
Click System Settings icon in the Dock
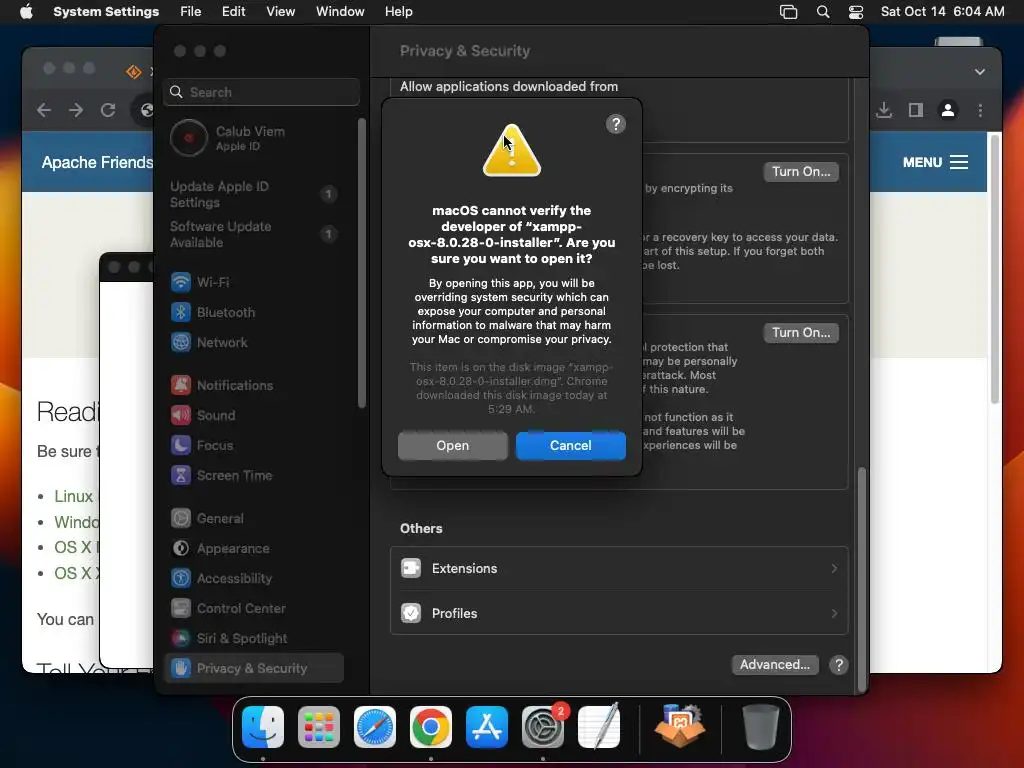pos(543,727)
